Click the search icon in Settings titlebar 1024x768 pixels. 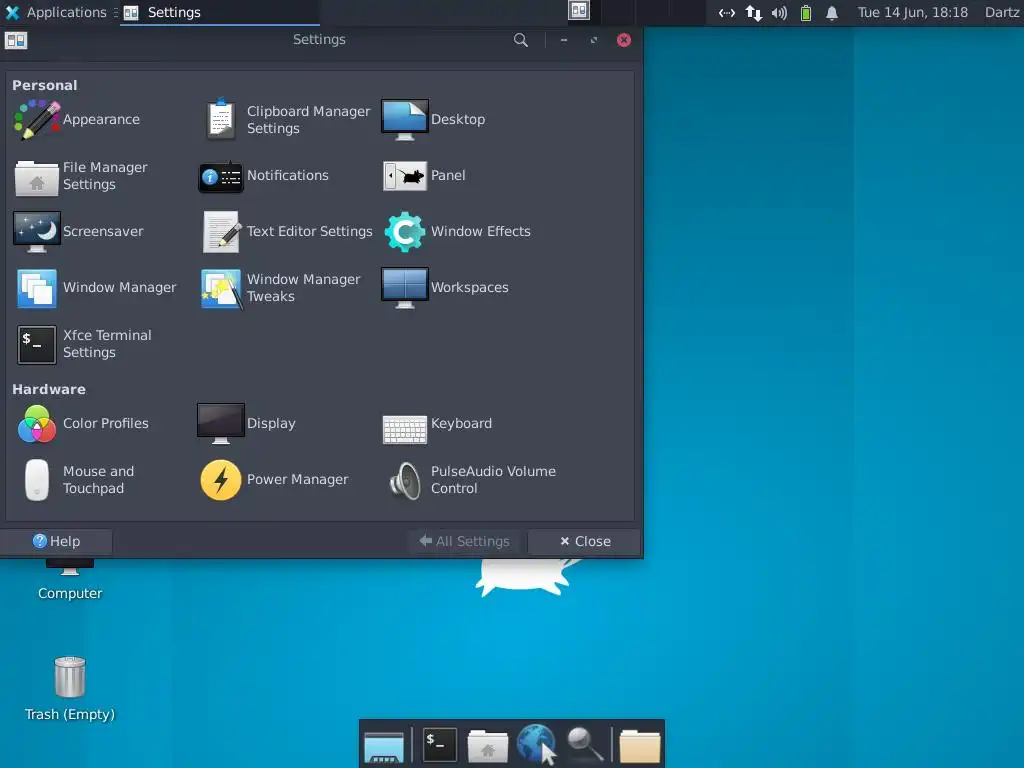[x=520, y=40]
